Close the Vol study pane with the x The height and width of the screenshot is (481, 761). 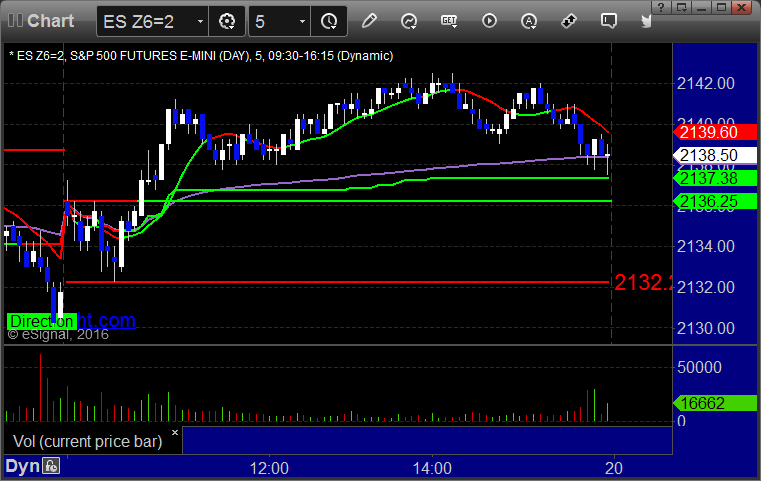(175, 432)
